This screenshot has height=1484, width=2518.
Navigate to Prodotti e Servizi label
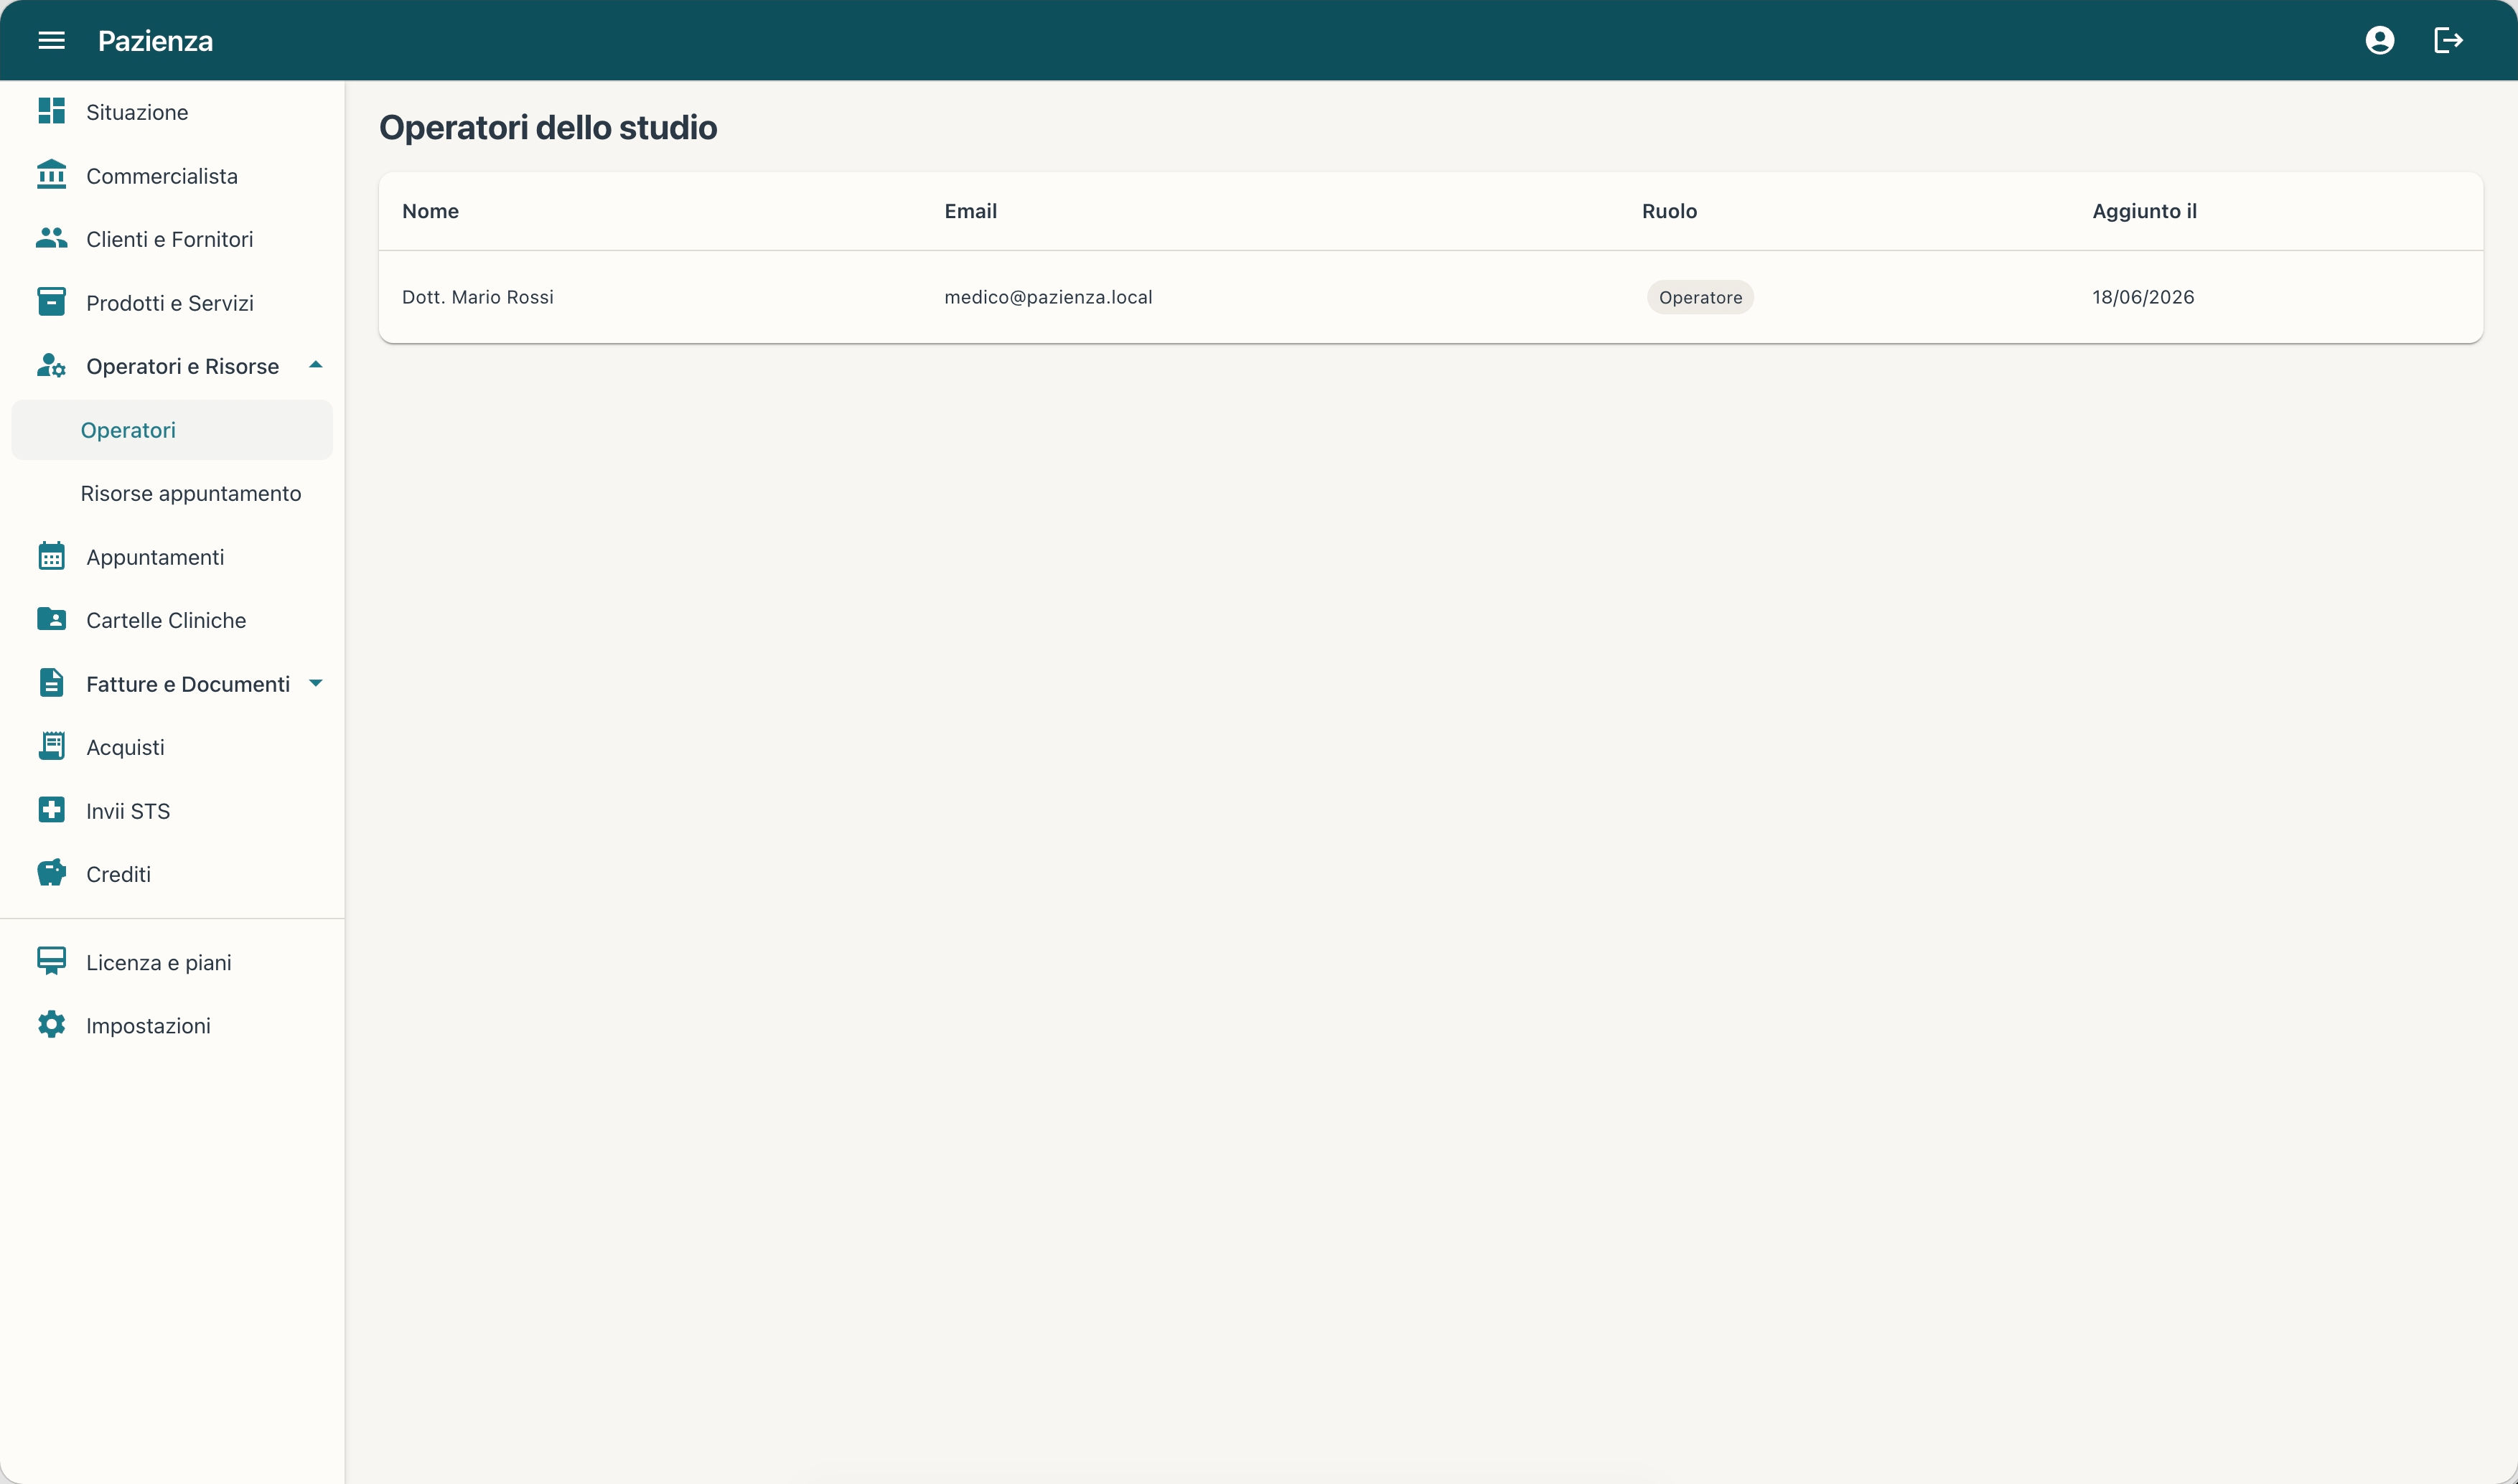coord(170,303)
